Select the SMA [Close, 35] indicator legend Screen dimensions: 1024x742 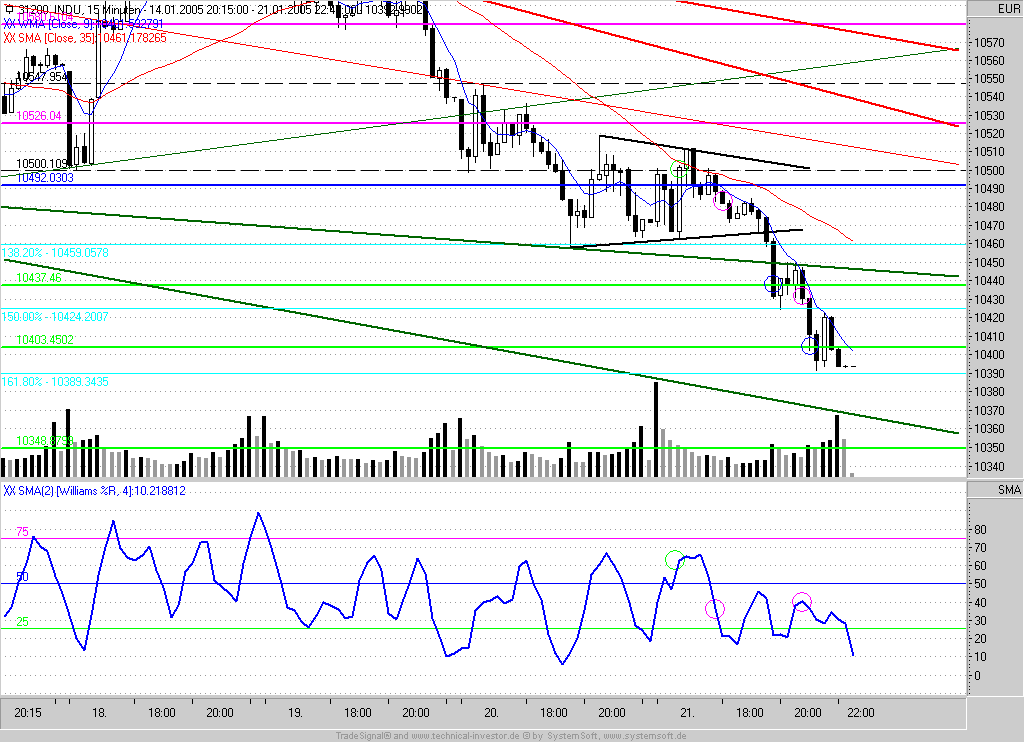[x=85, y=38]
